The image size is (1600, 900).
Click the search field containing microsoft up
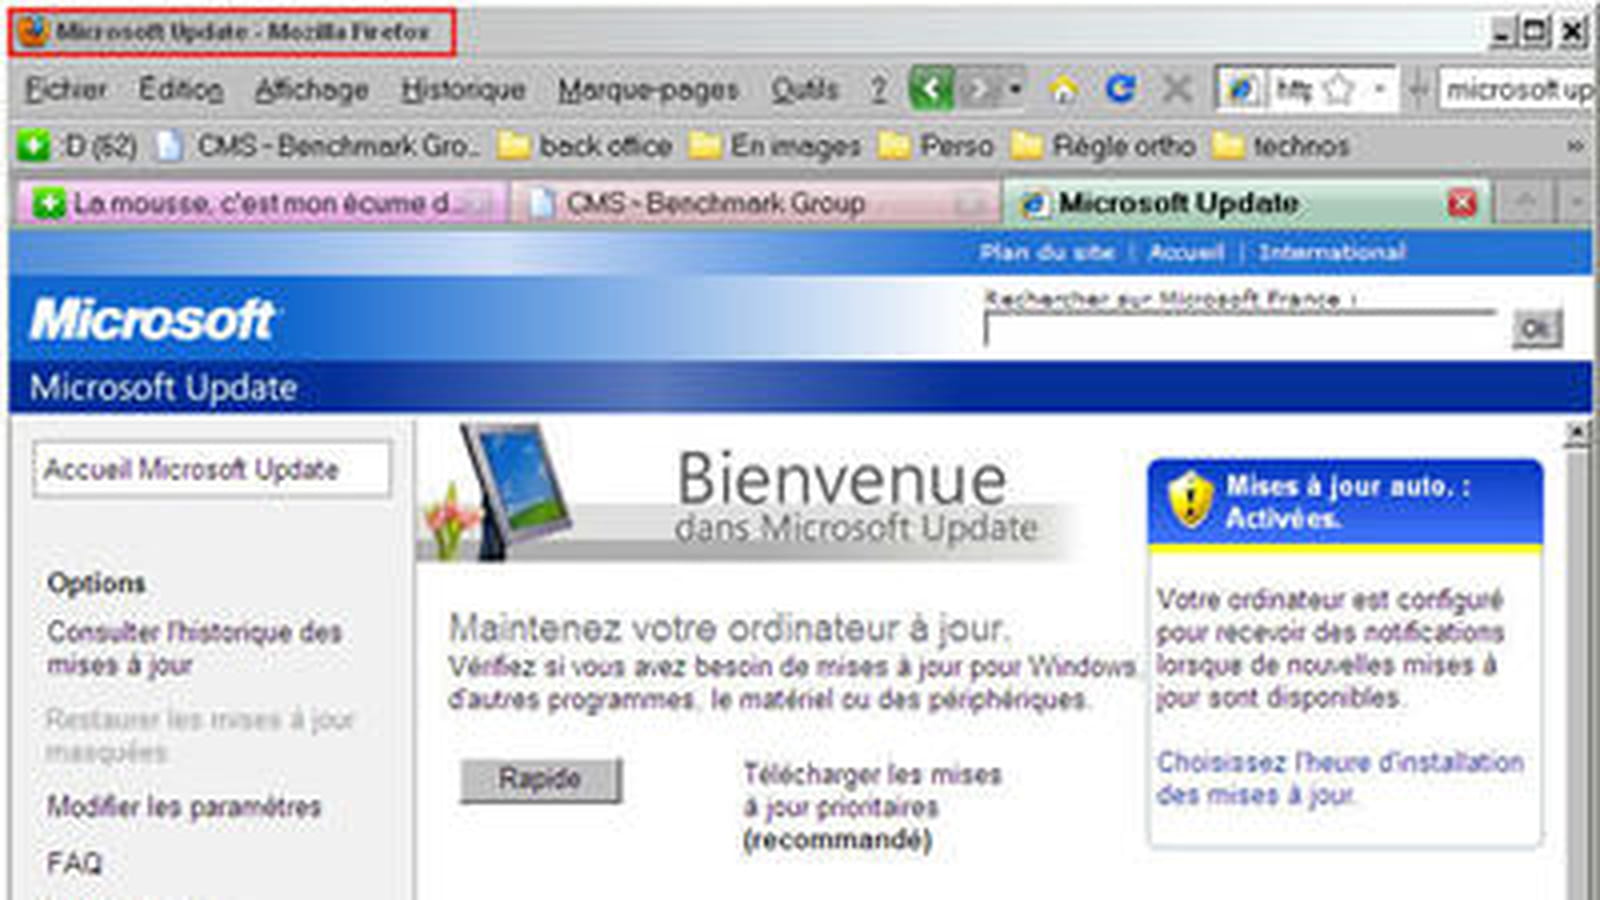point(1515,90)
